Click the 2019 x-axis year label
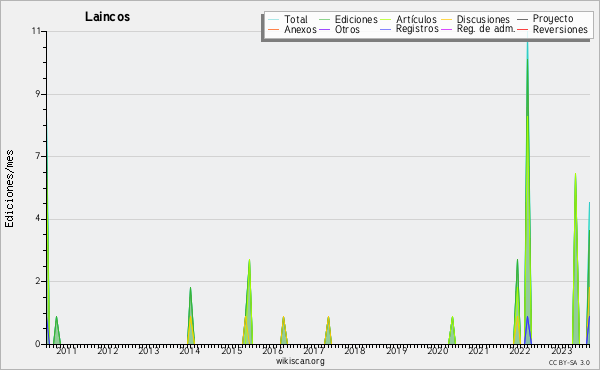The width and height of the screenshot is (600, 370). pos(396,350)
